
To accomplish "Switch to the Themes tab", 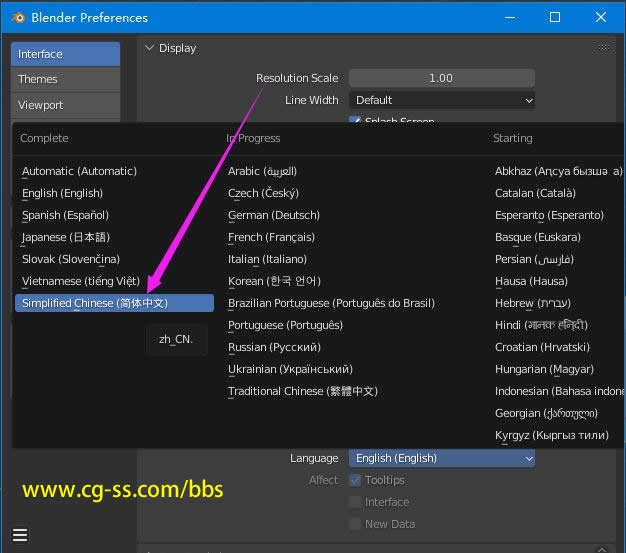I will pos(65,79).
